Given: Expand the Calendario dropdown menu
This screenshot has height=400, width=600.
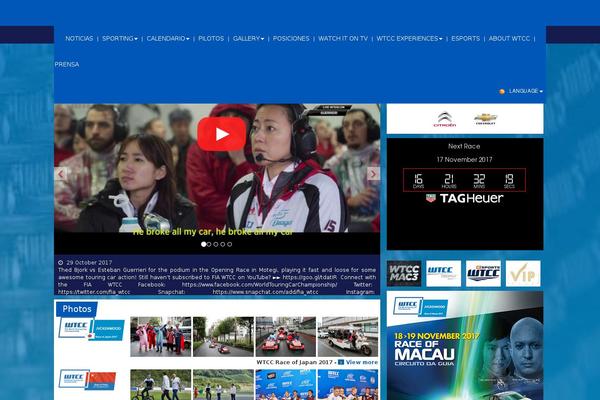Looking at the screenshot, I should click(x=168, y=39).
